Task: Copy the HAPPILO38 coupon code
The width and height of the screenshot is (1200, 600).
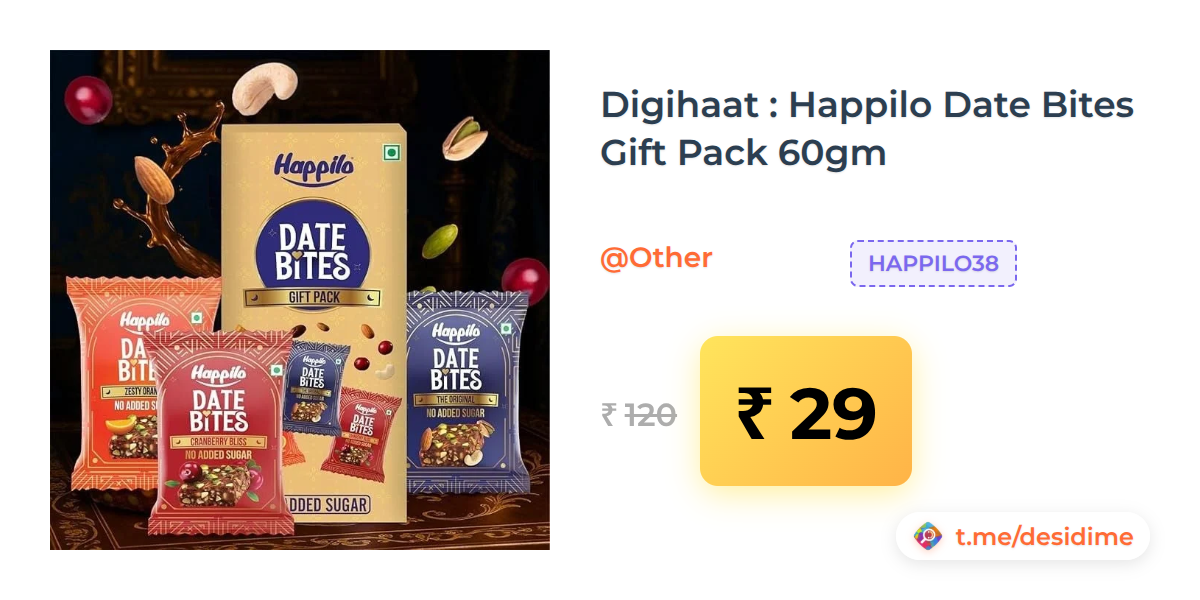Action: [x=933, y=264]
